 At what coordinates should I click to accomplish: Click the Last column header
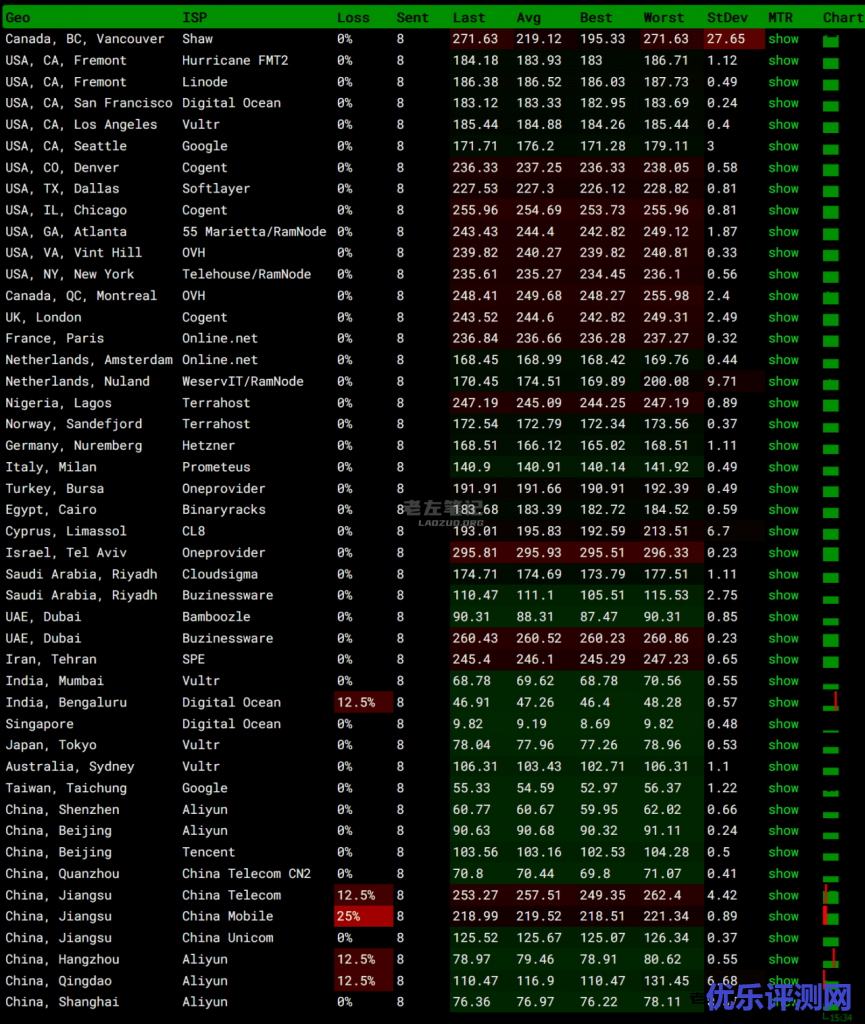click(x=469, y=18)
